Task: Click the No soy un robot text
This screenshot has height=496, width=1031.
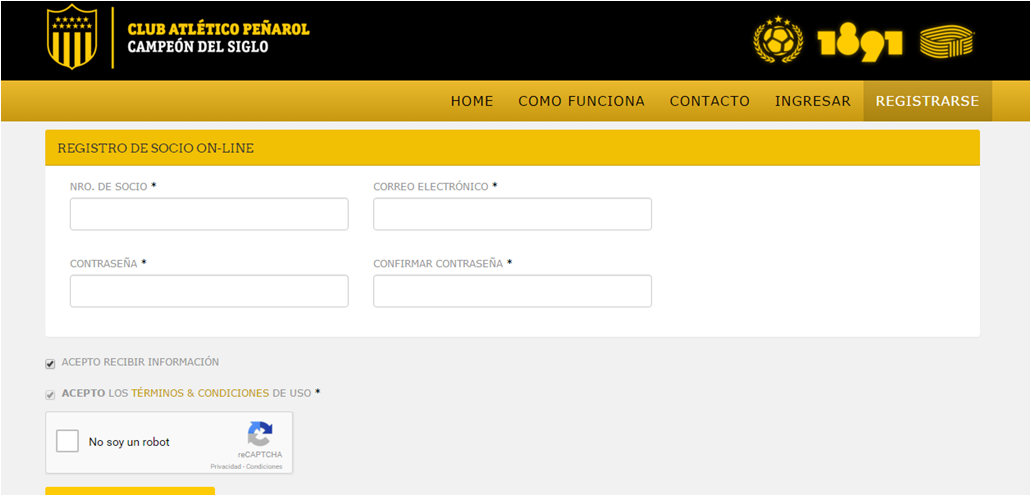Action: tap(129, 442)
